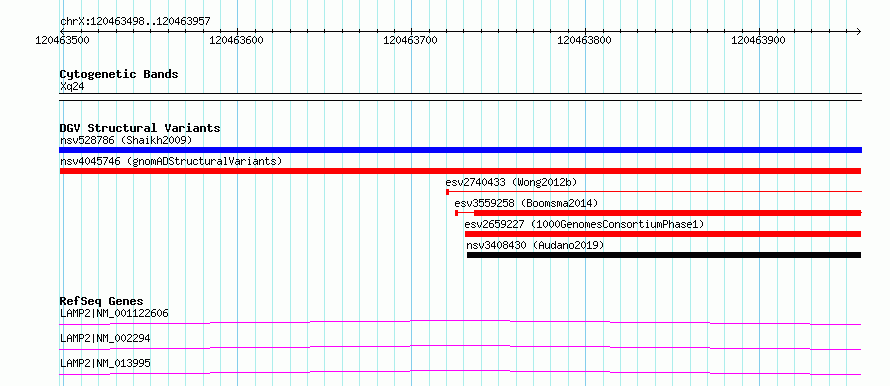
Task: Open the esv2659227 (1000GenomesConsortiumPhase1) label
Action: click(584, 224)
